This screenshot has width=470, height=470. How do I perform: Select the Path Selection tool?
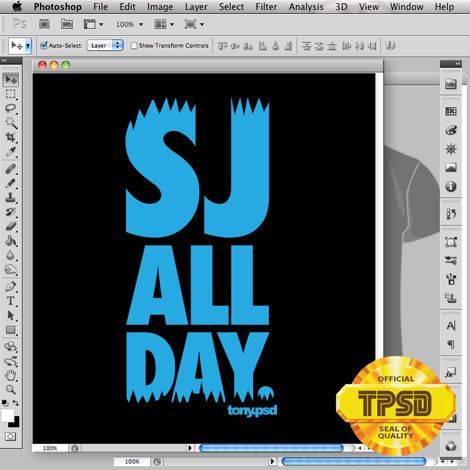tap(11, 315)
